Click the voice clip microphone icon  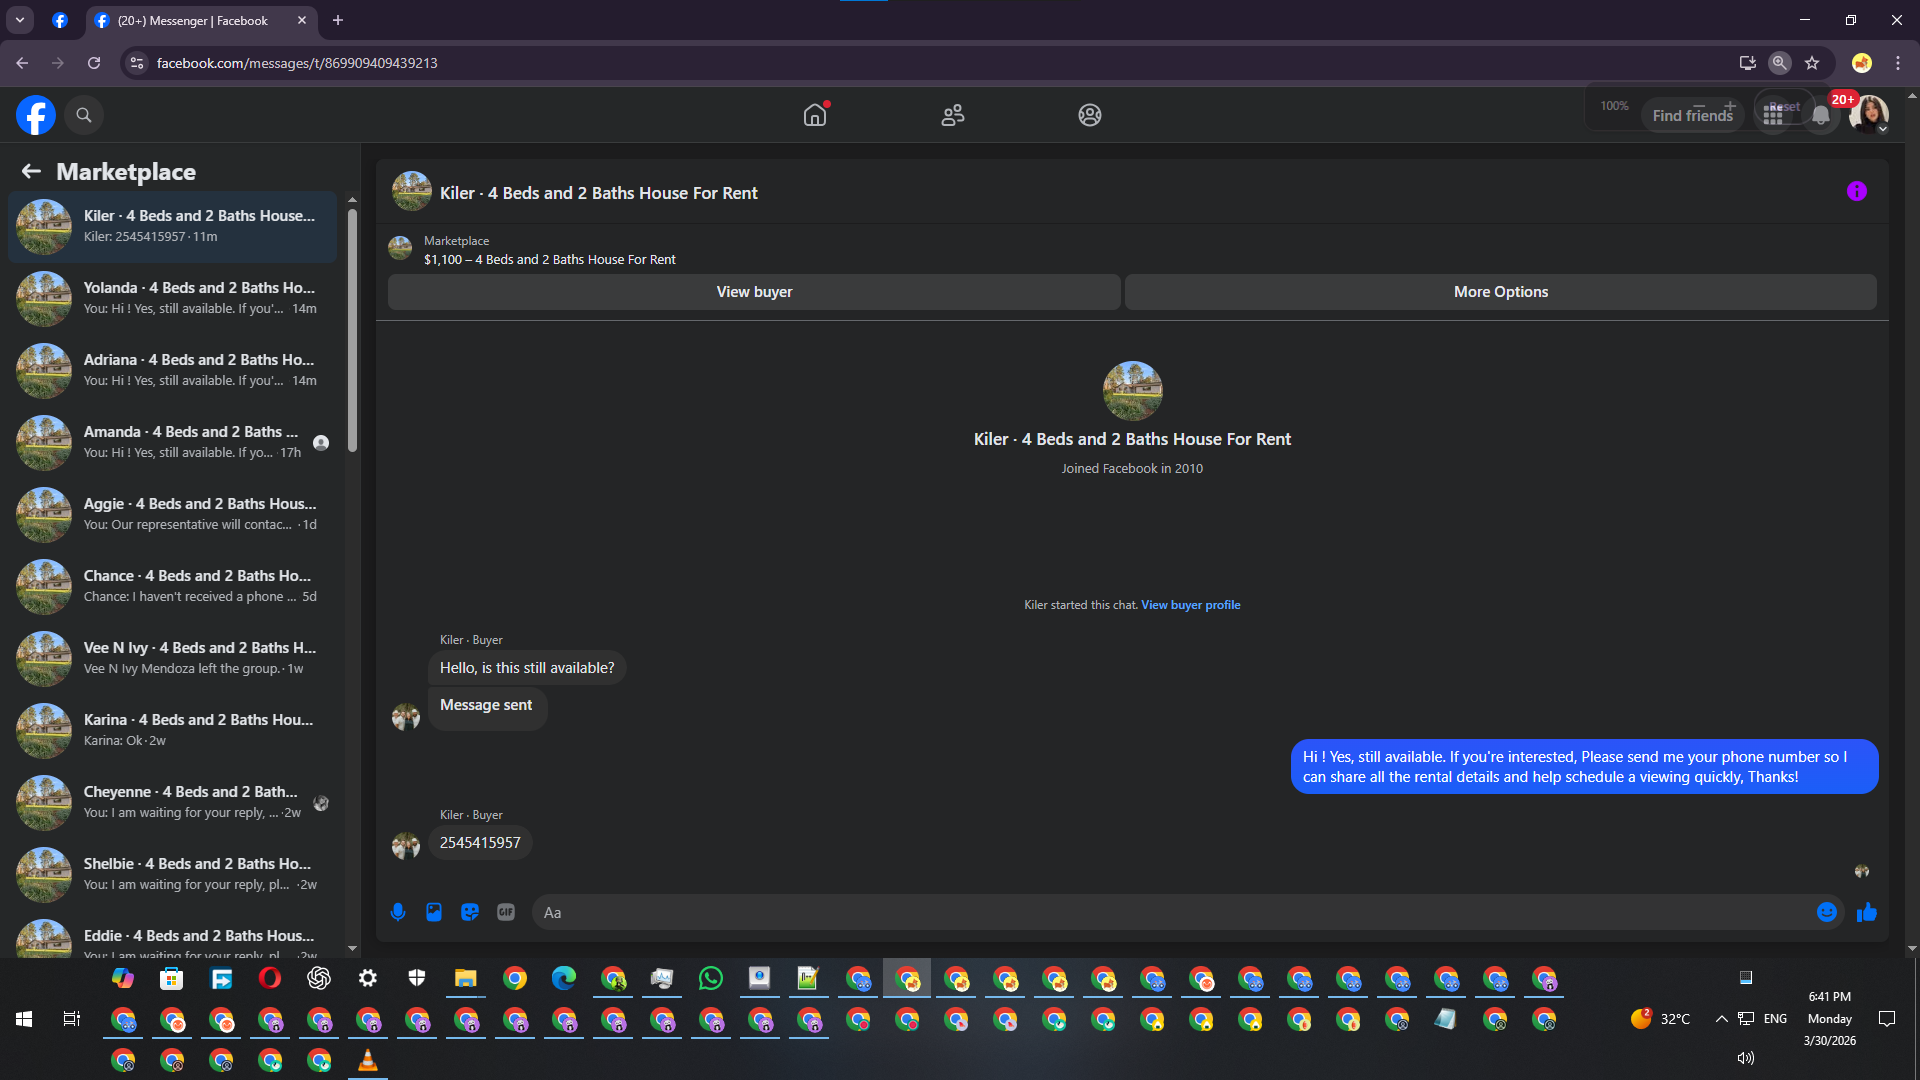[x=398, y=912]
